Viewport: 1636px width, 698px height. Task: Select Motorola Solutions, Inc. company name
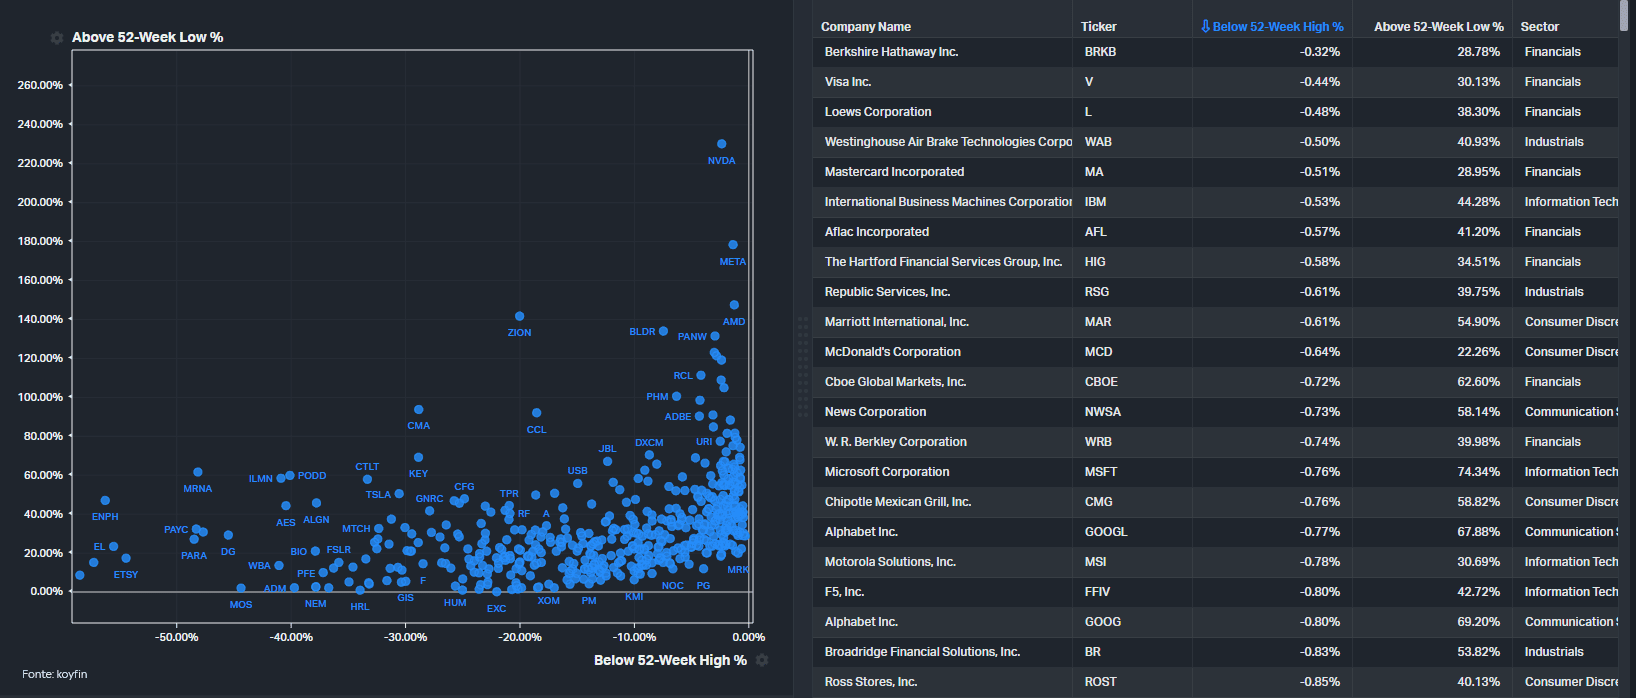tap(890, 562)
